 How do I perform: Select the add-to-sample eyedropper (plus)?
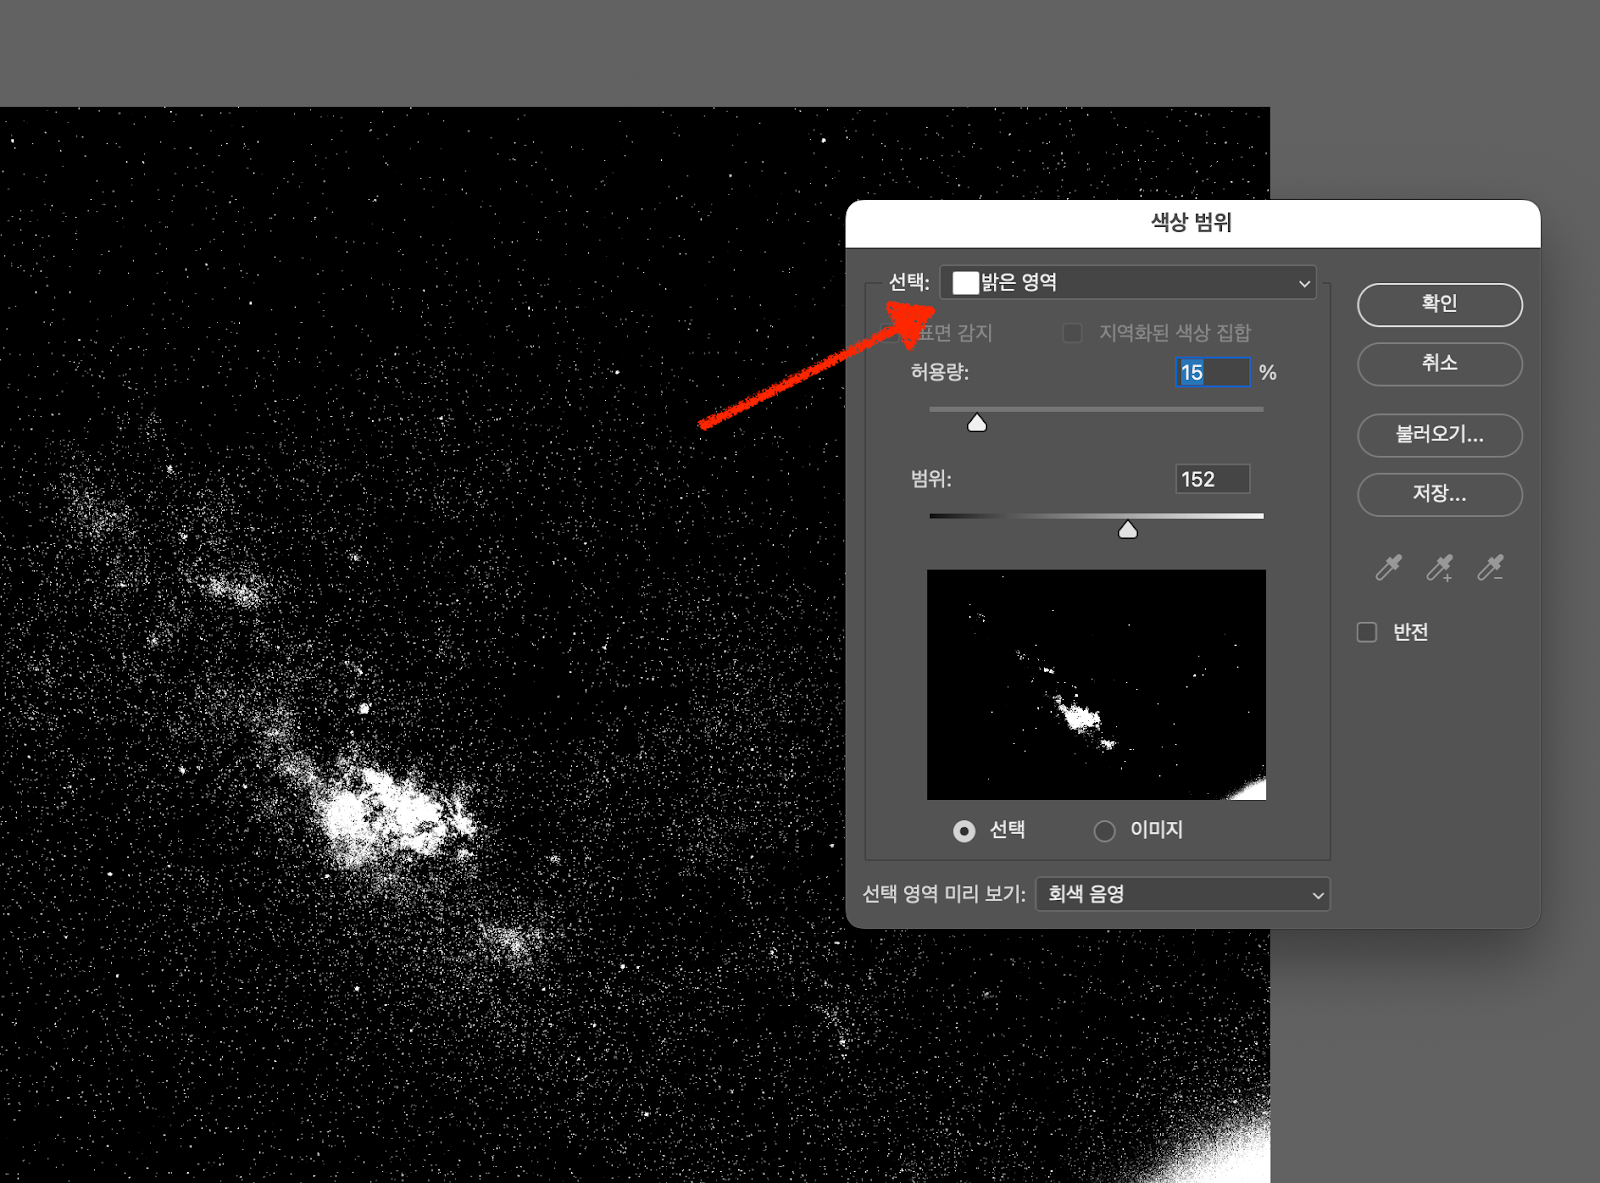point(1439,568)
